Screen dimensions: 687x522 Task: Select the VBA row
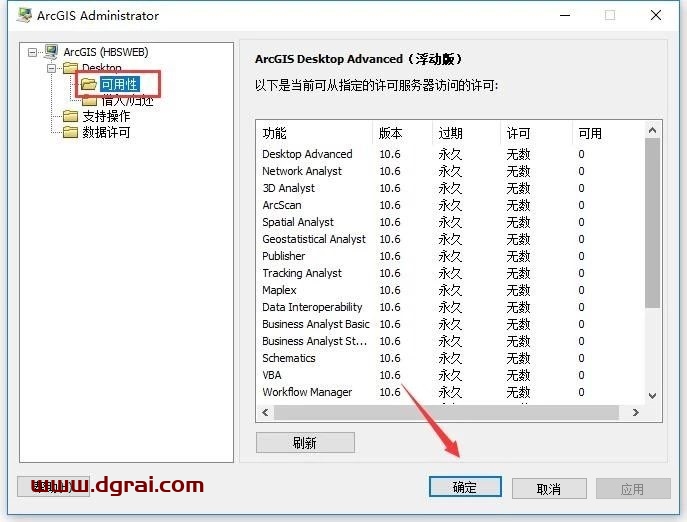pos(450,375)
